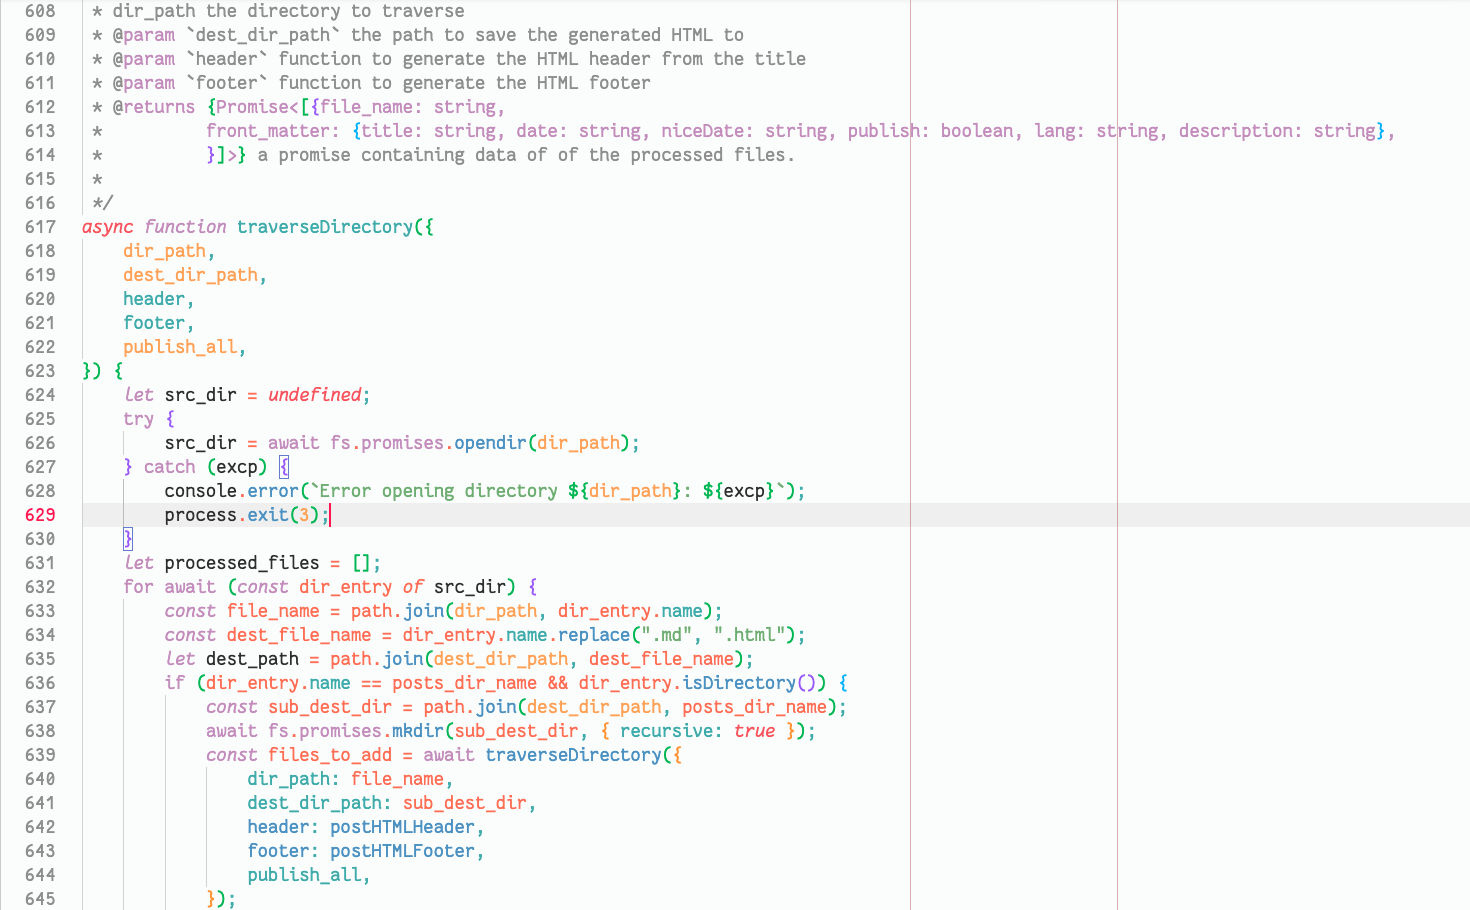Click line number 645 in the gutter
The height and width of the screenshot is (910, 1470).
pos(40,898)
